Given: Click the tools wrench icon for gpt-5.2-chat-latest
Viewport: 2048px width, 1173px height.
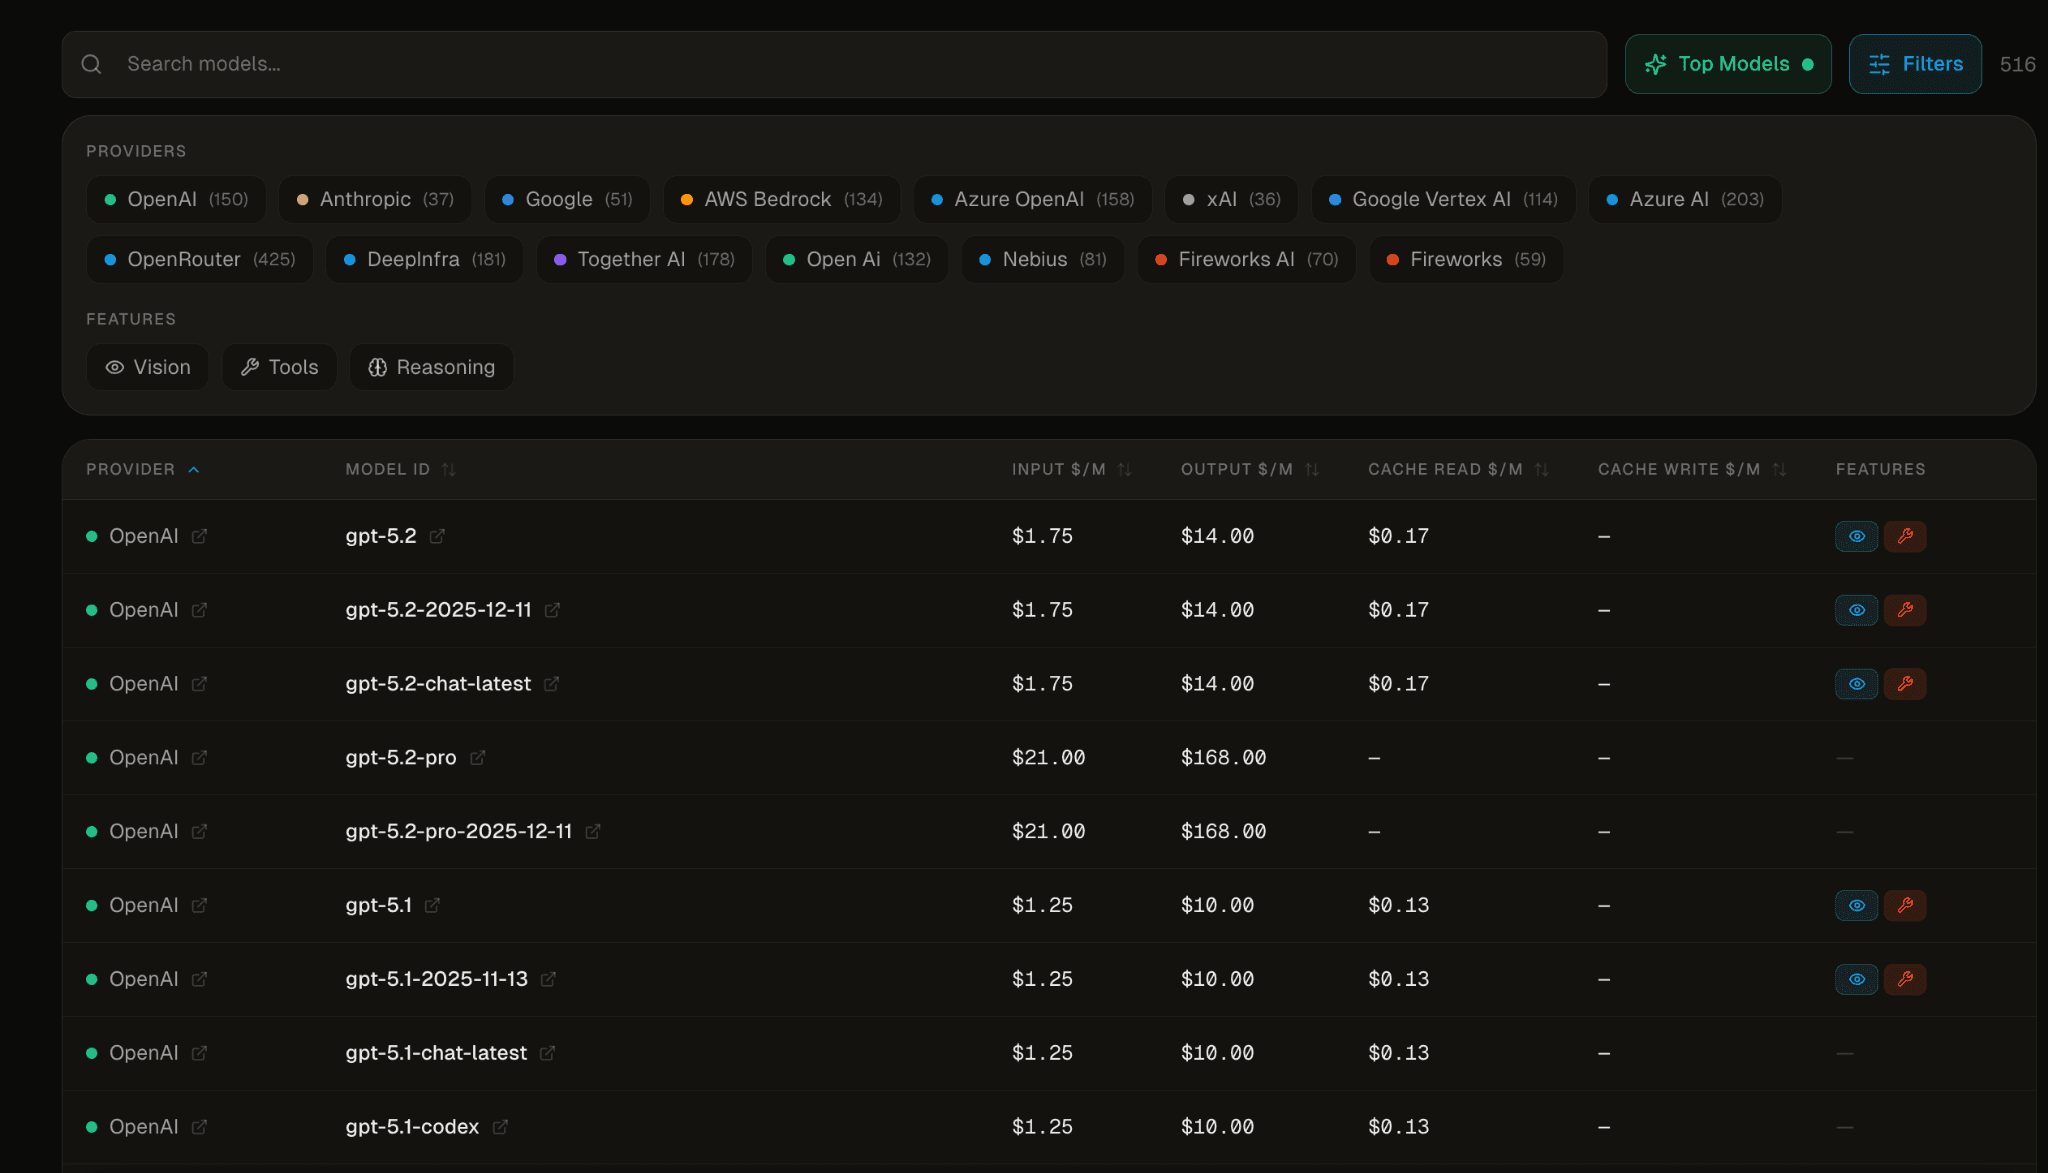Looking at the screenshot, I should pyautogui.click(x=1905, y=684).
